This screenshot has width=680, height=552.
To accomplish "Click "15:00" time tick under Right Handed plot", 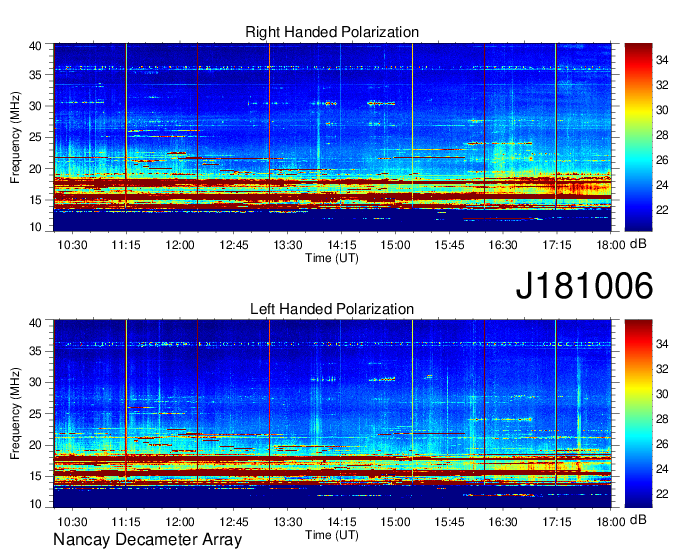I will point(396,245).
